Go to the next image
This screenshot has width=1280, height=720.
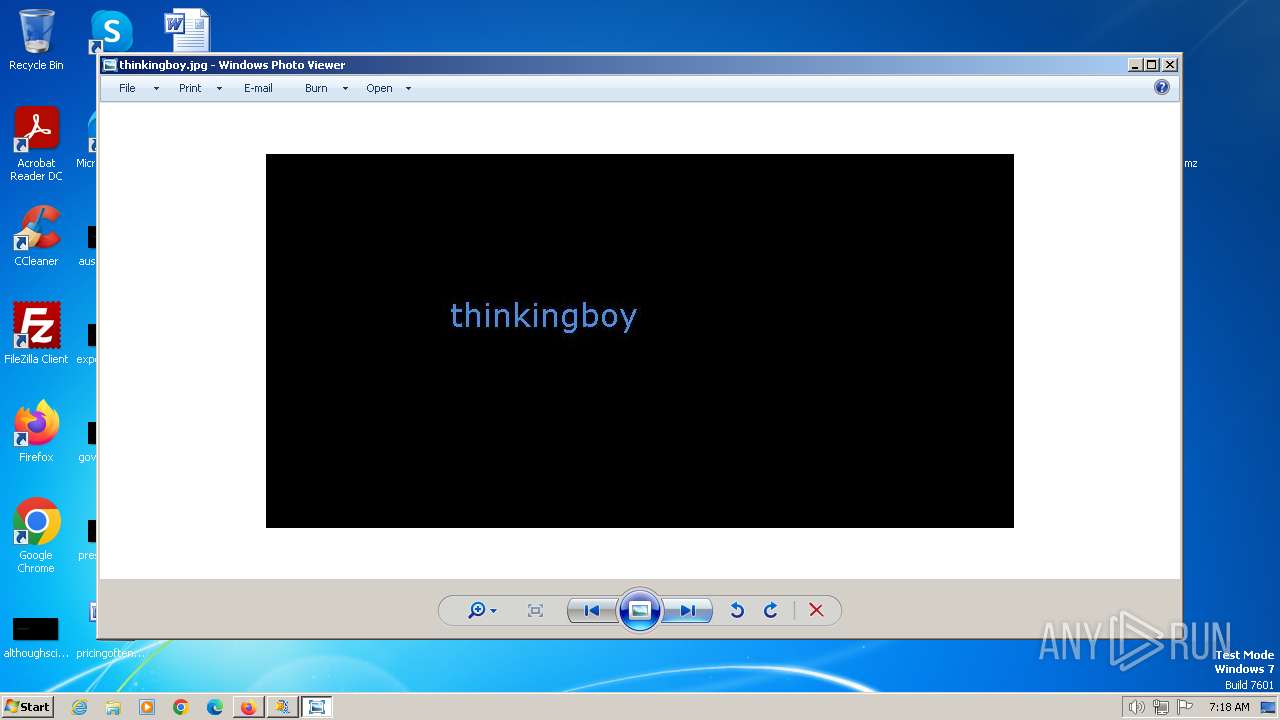click(688, 610)
